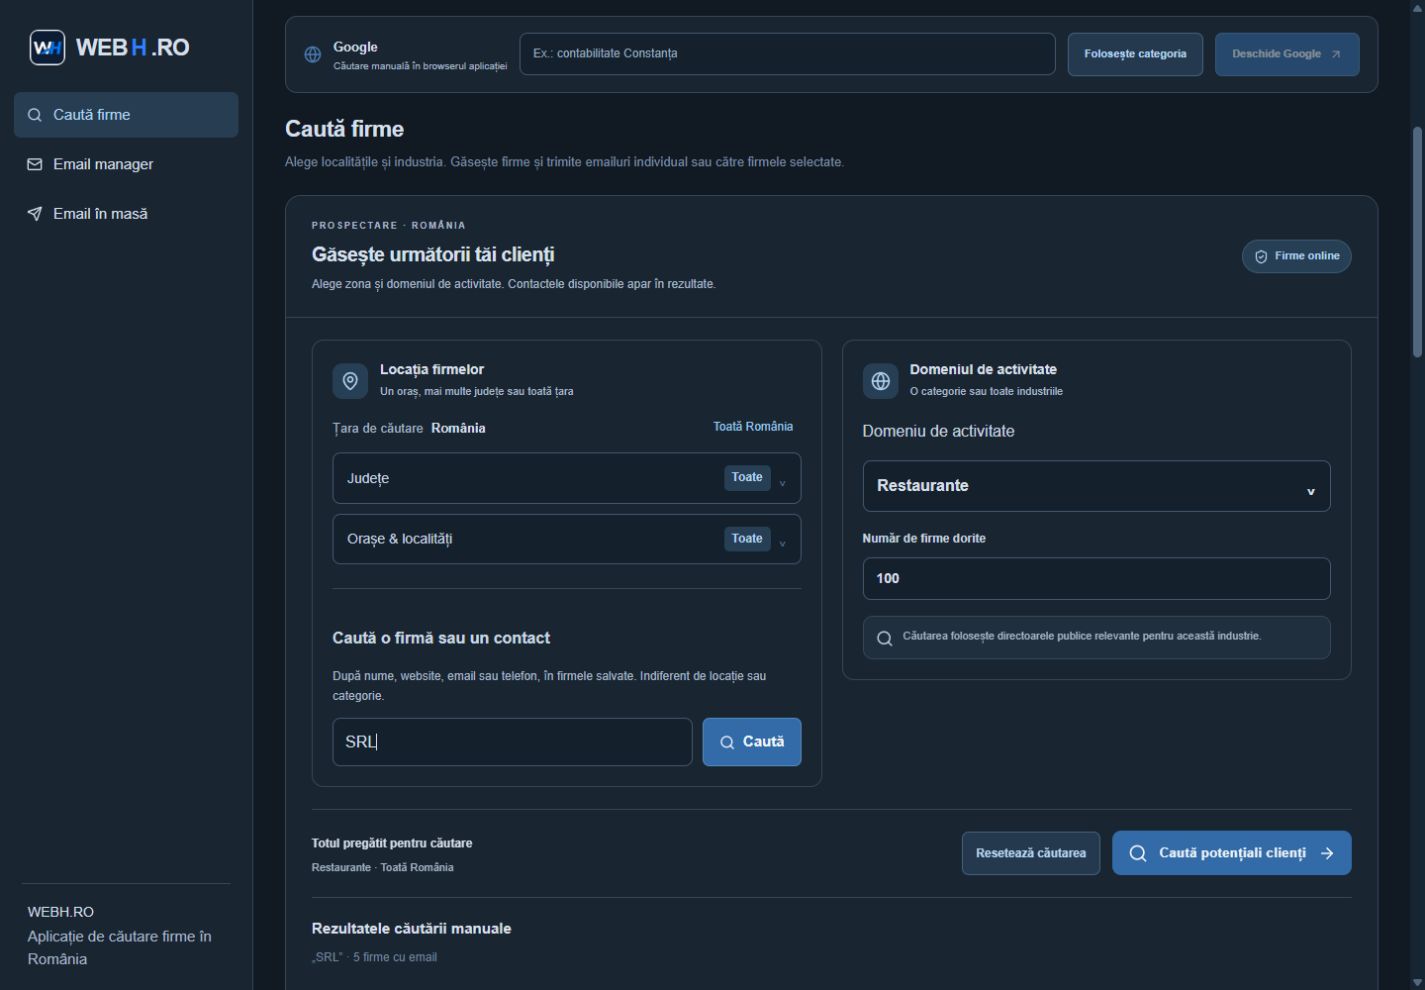Click the Caută firme page heading
This screenshot has width=1425, height=990.
pyautogui.click(x=345, y=129)
